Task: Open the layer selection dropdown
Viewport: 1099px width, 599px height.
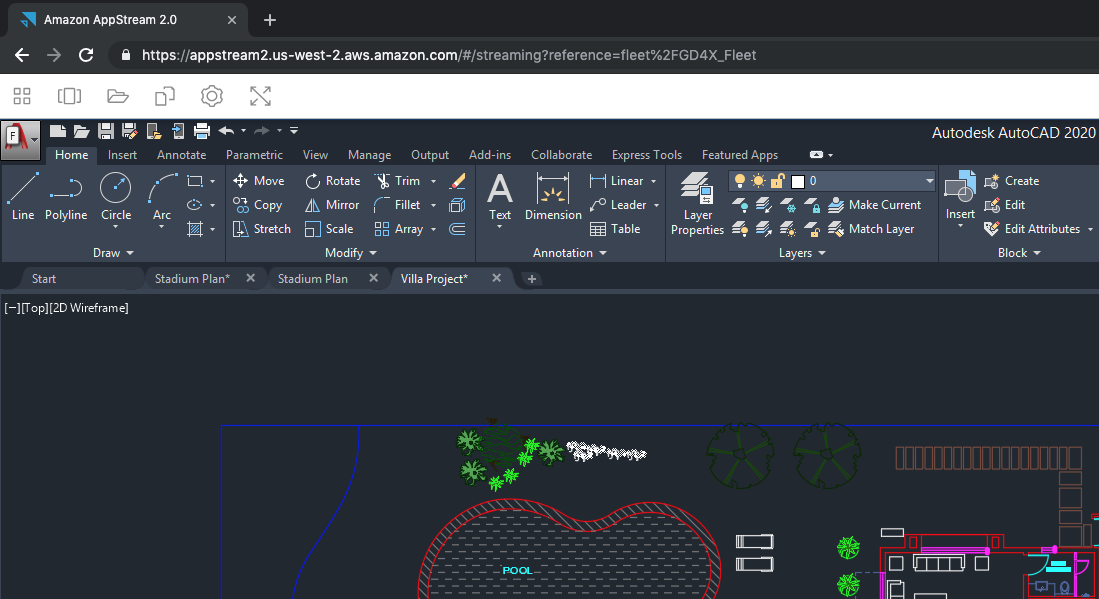Action: tap(929, 181)
